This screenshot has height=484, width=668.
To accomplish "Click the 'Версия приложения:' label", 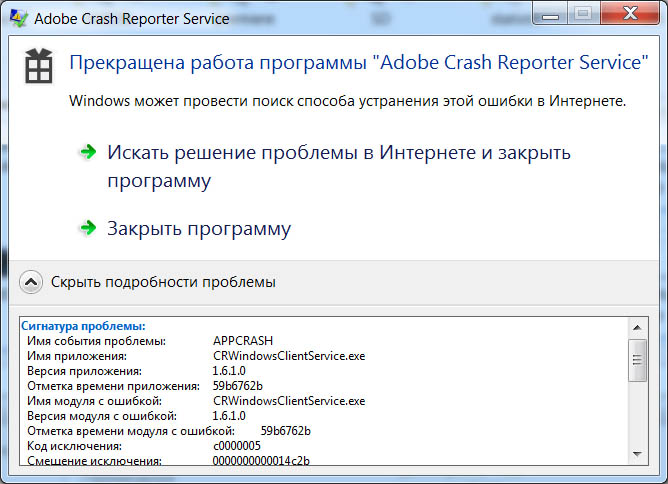I will tap(84, 371).
